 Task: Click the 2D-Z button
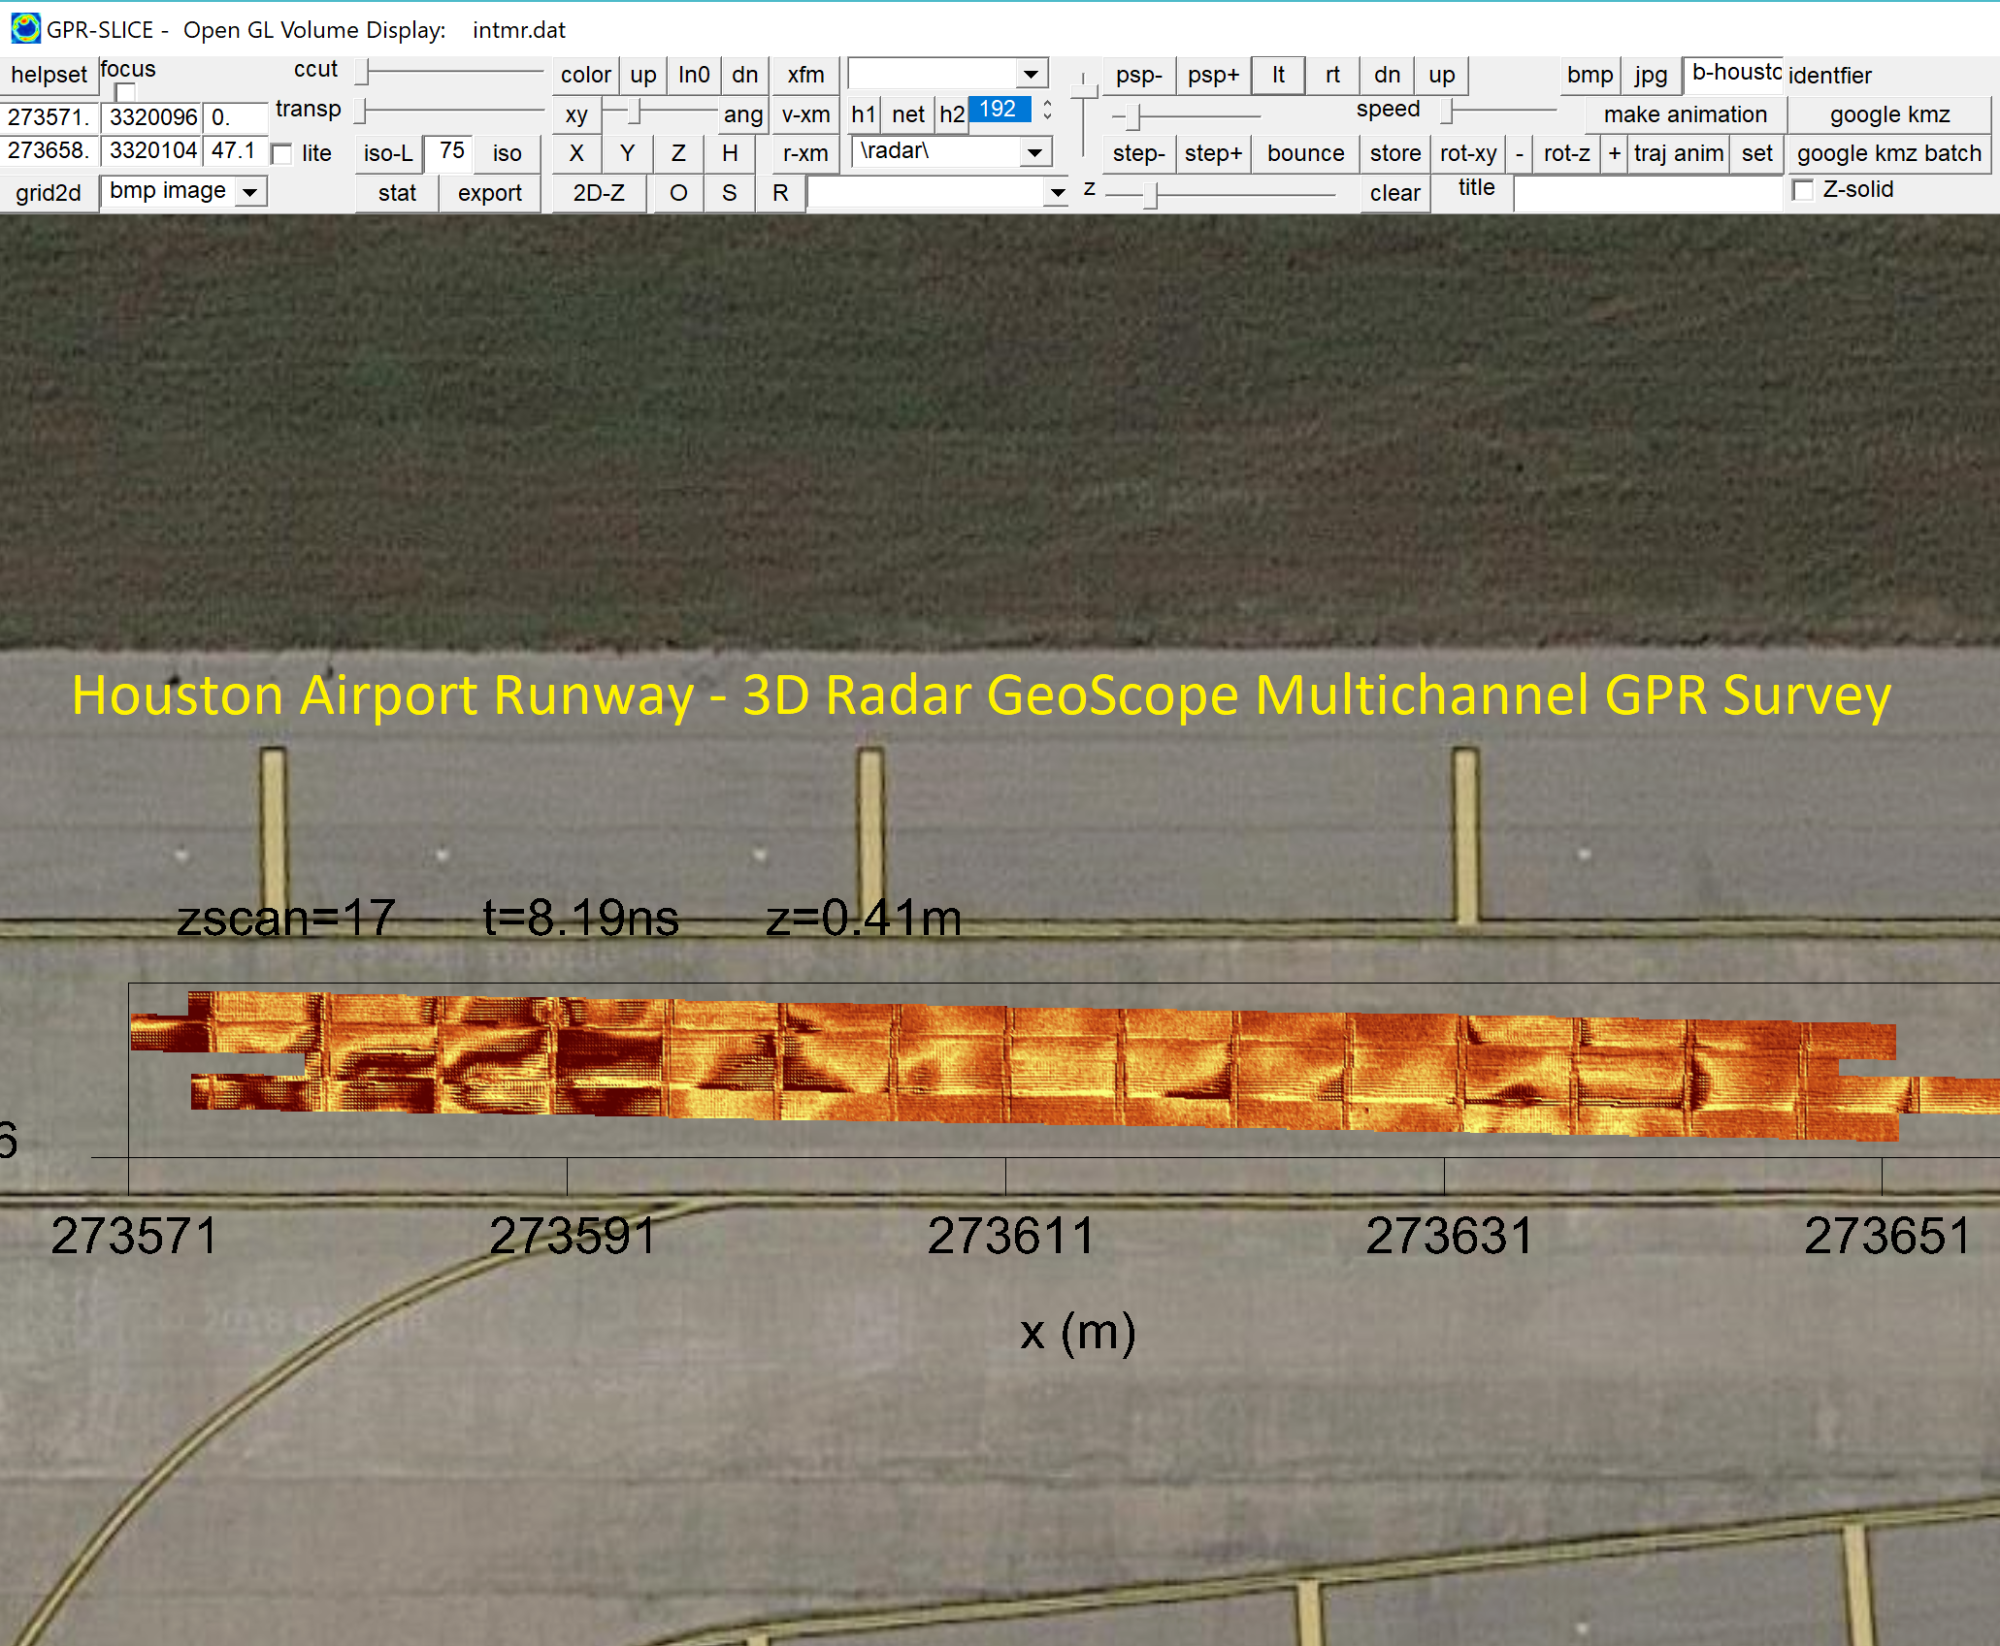[x=598, y=193]
